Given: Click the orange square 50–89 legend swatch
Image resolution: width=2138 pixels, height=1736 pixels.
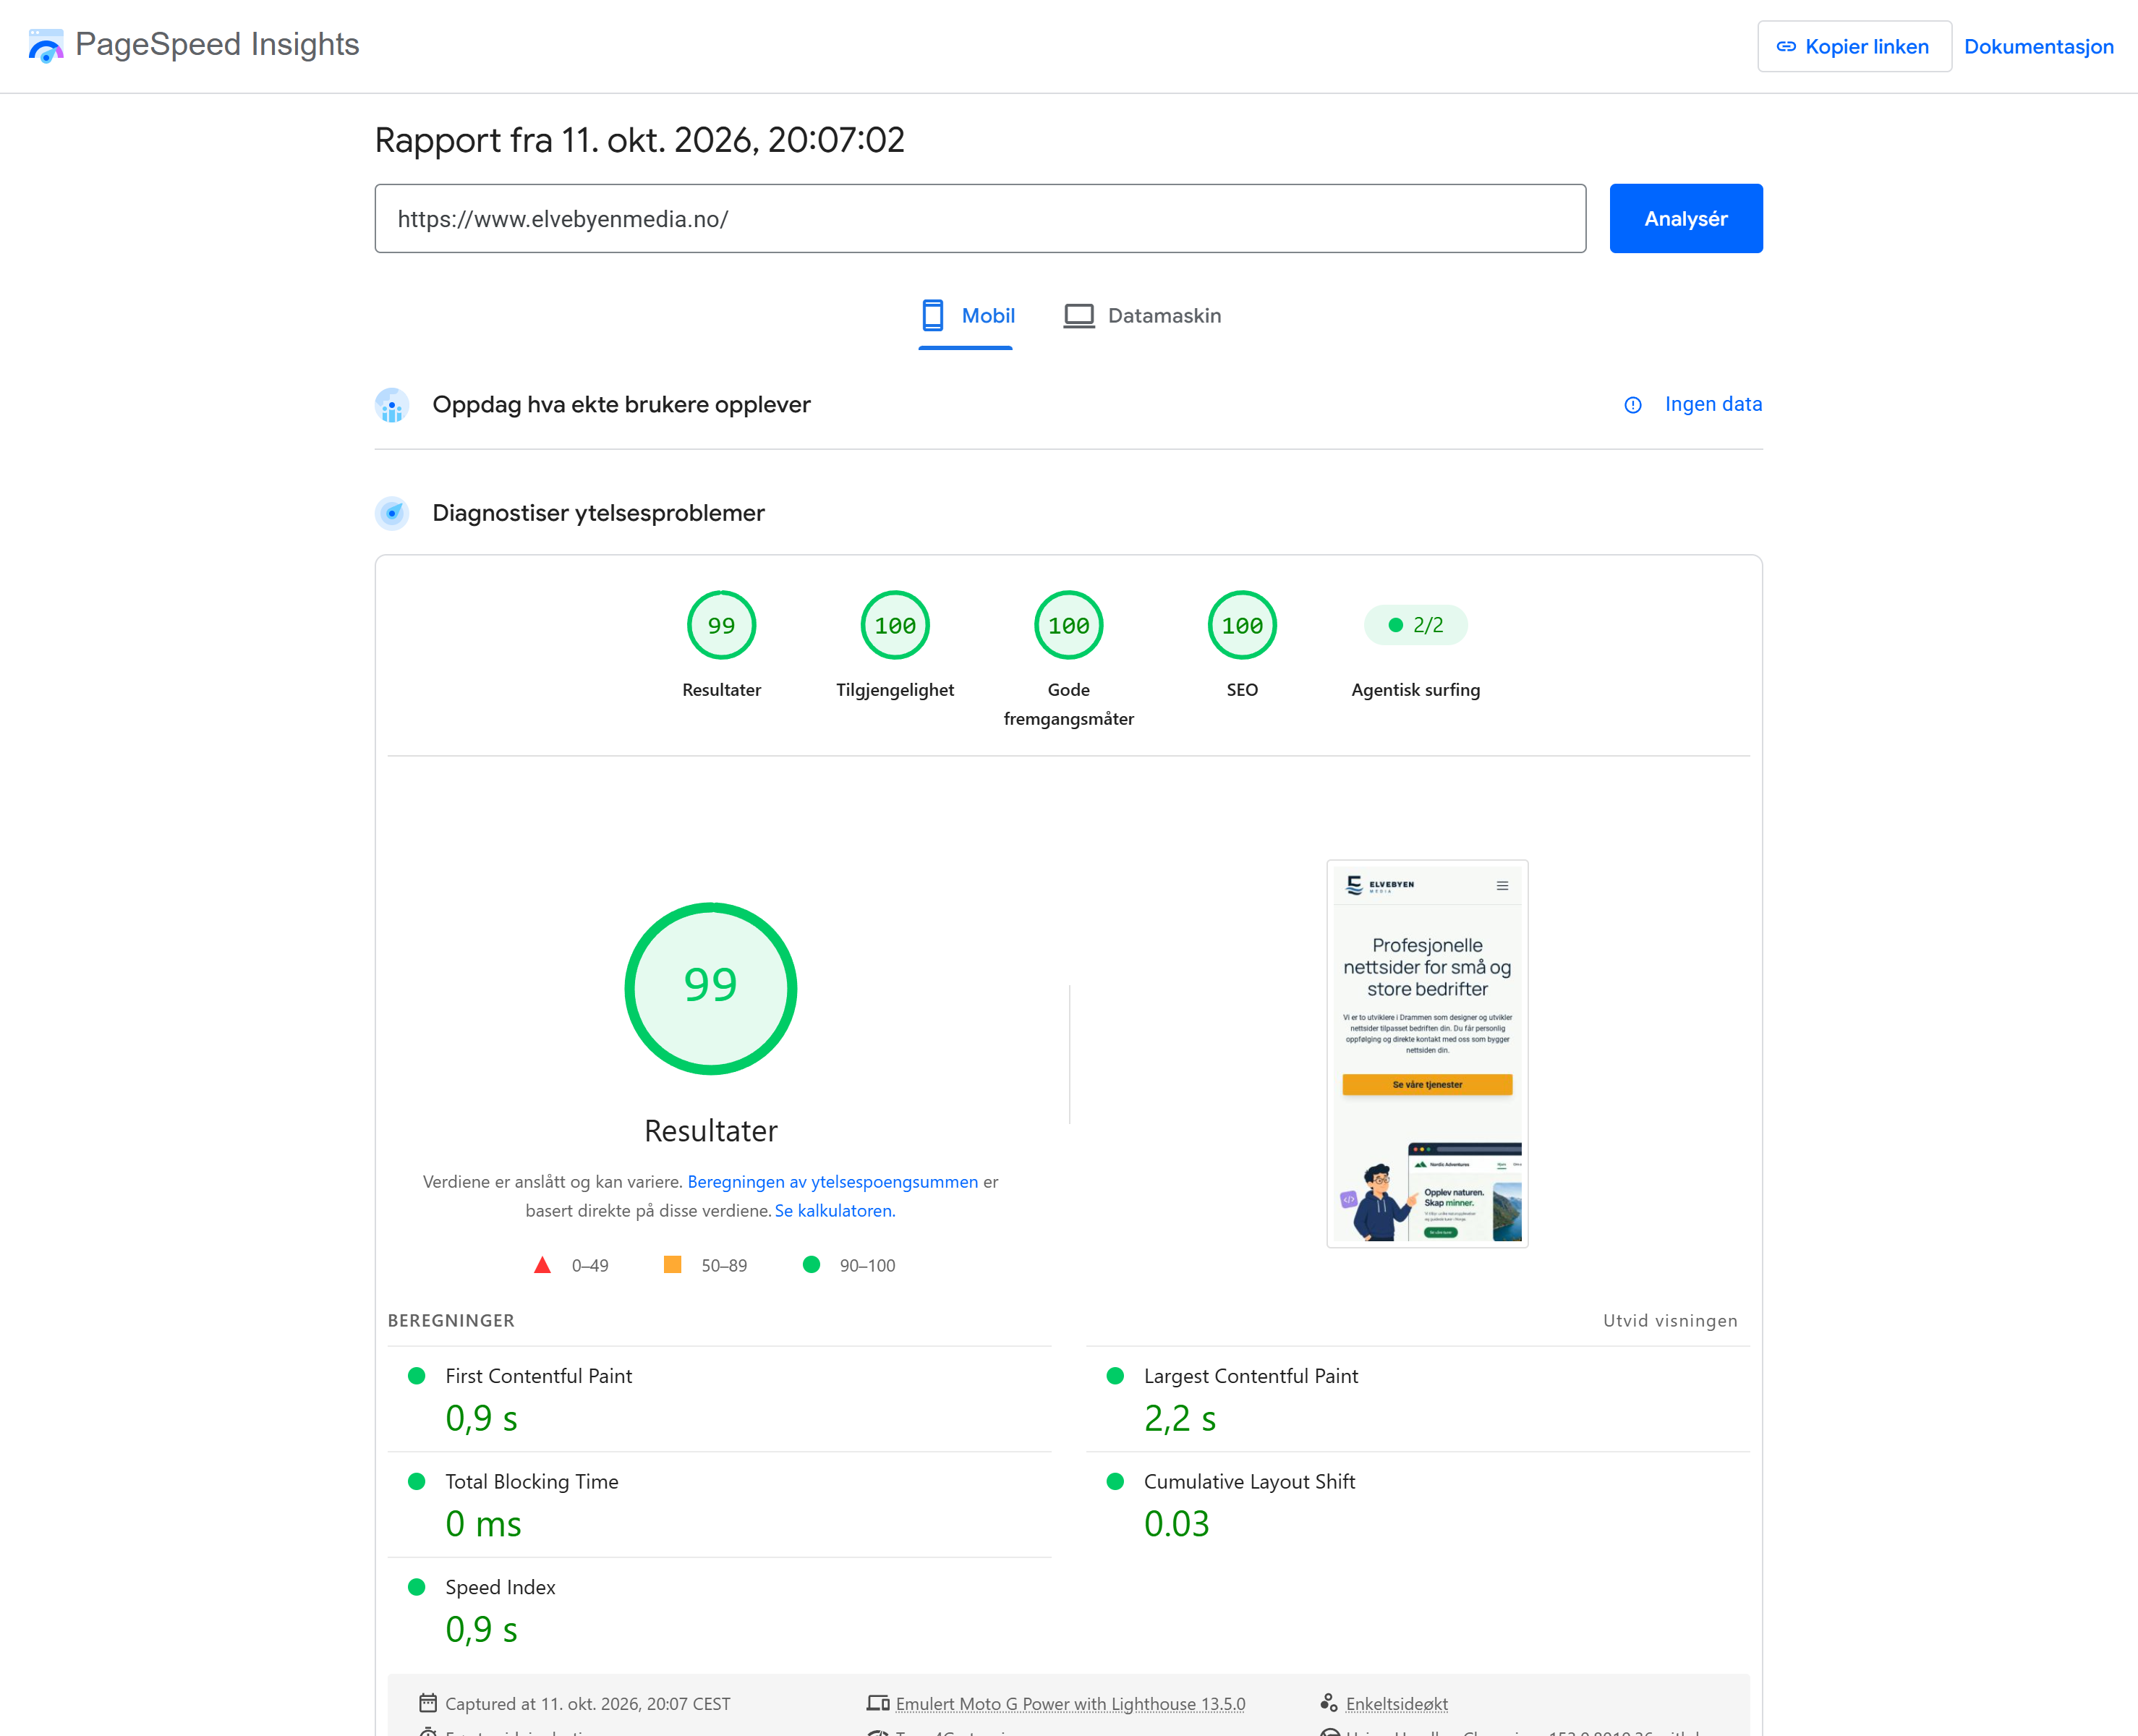Looking at the screenshot, I should click(672, 1265).
